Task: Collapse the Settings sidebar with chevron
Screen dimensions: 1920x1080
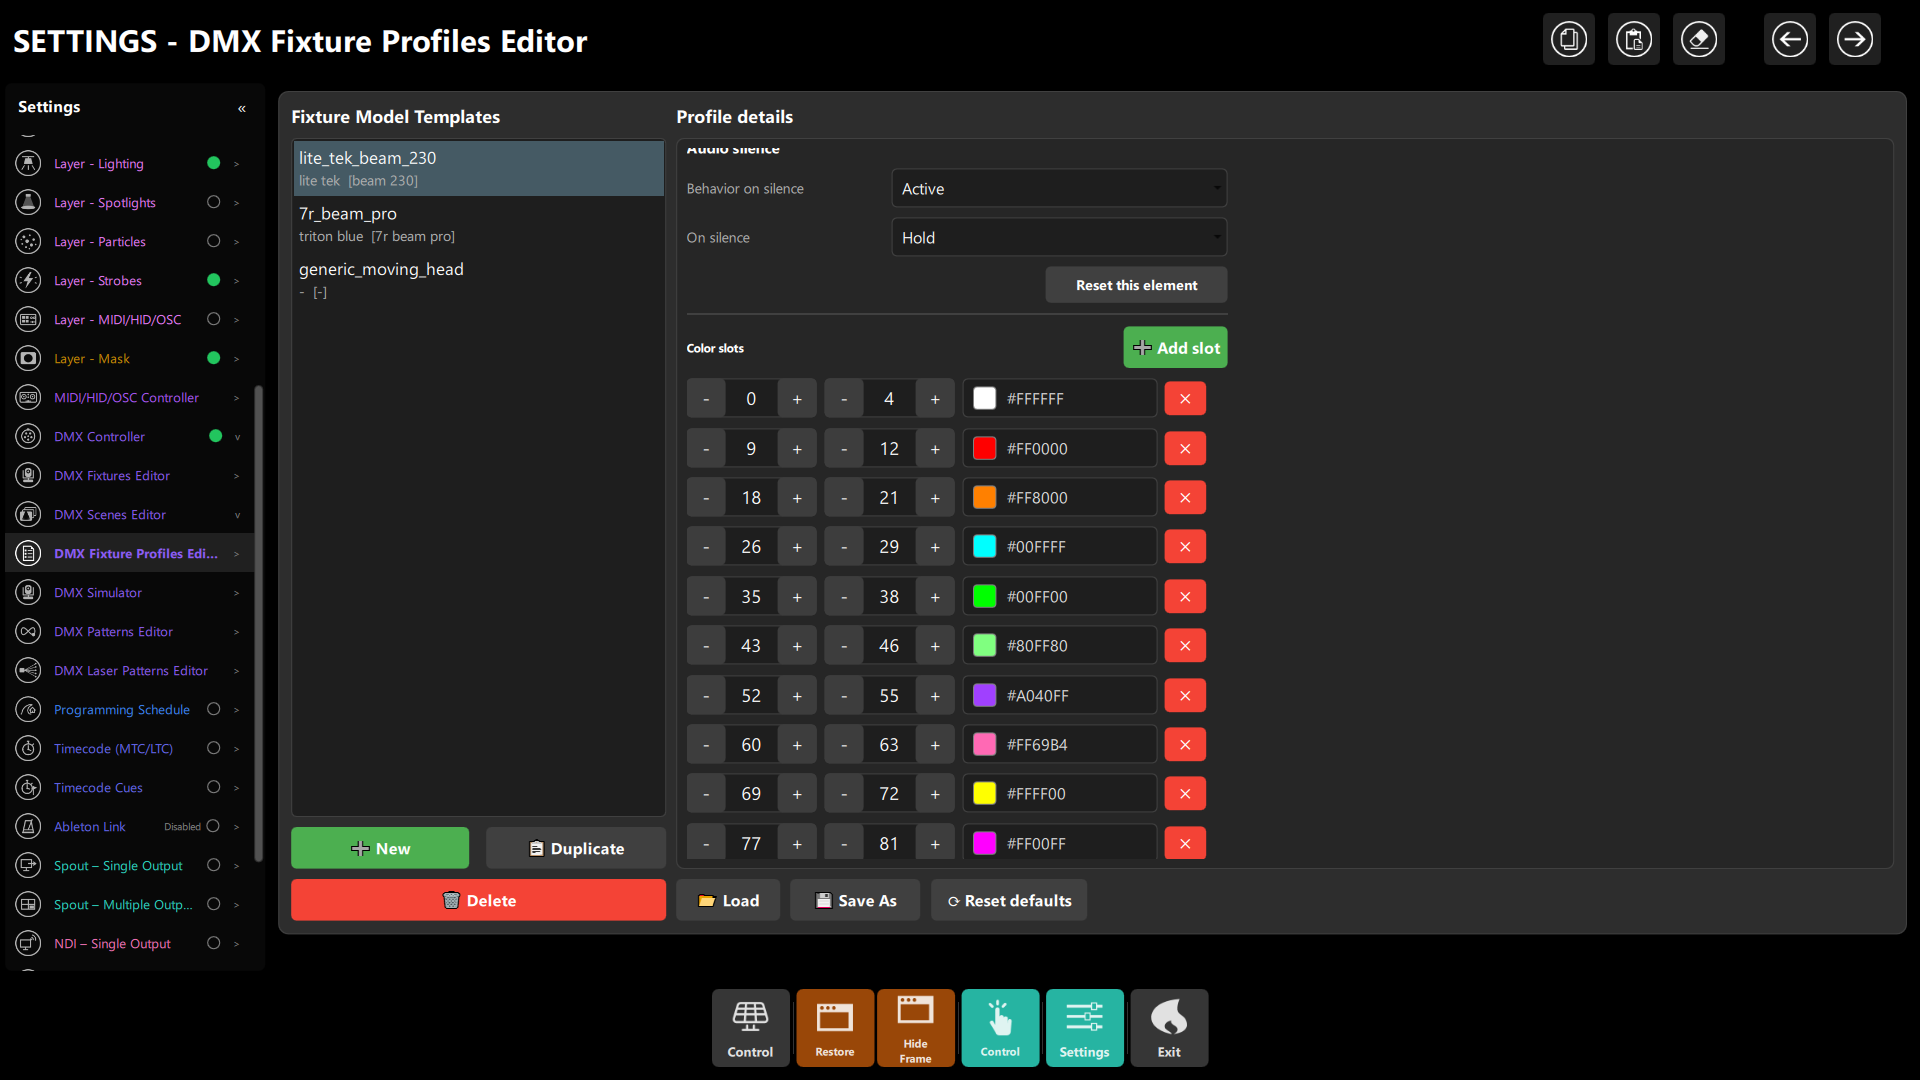Action: click(242, 108)
